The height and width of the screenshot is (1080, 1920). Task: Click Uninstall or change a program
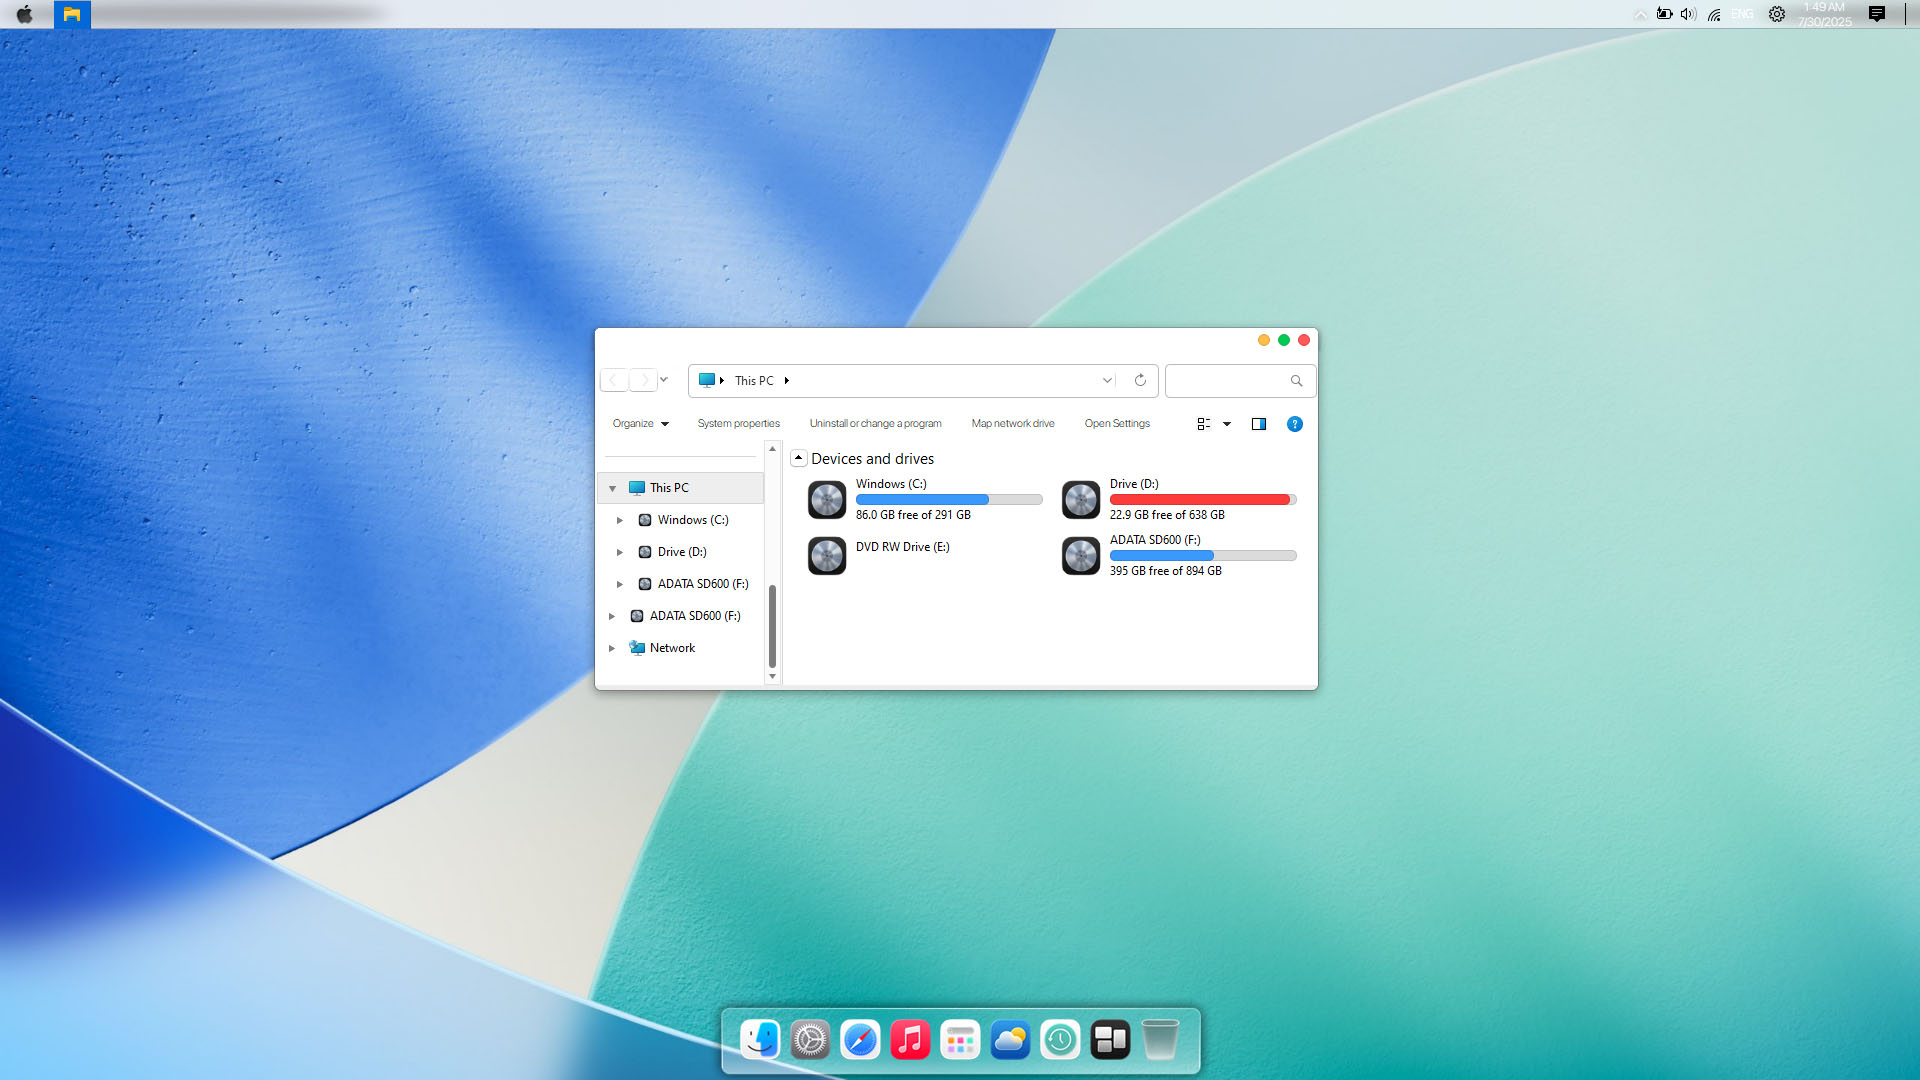pos(875,424)
